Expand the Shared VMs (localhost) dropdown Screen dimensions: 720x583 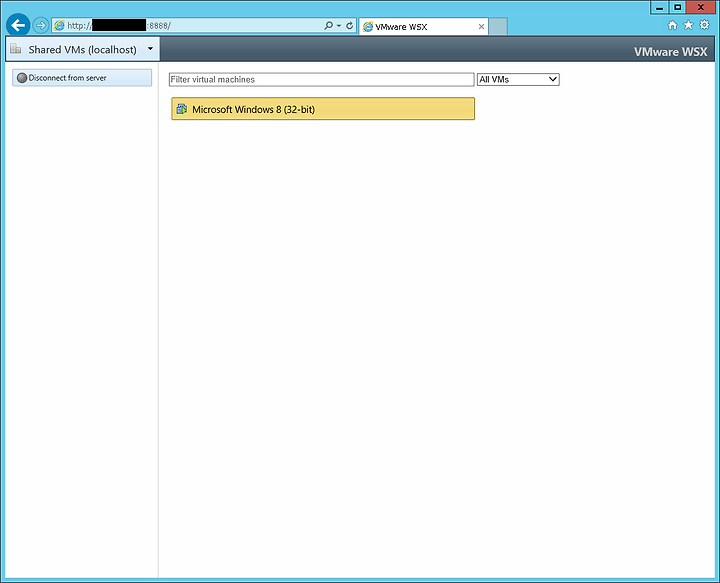point(150,48)
